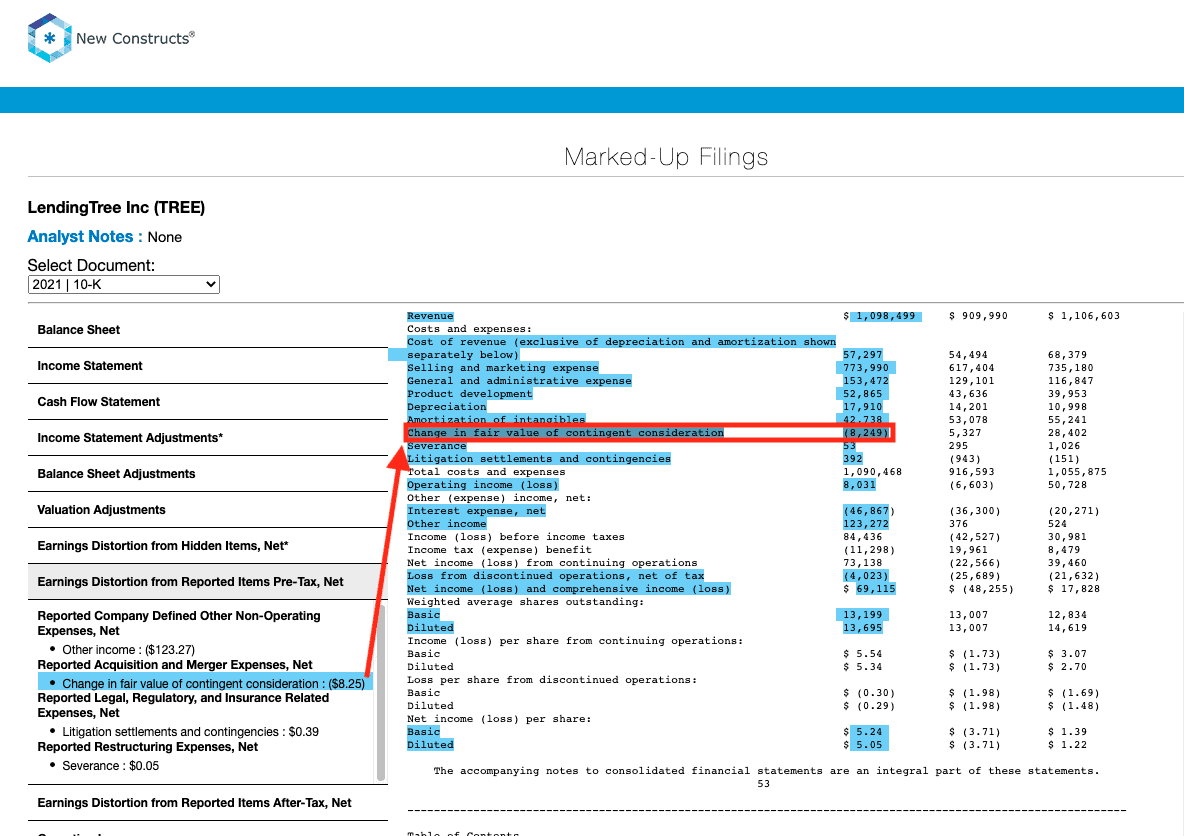The width and height of the screenshot is (1184, 836).
Task: Click the highlighted 8,031 operating income value
Action: (x=859, y=485)
